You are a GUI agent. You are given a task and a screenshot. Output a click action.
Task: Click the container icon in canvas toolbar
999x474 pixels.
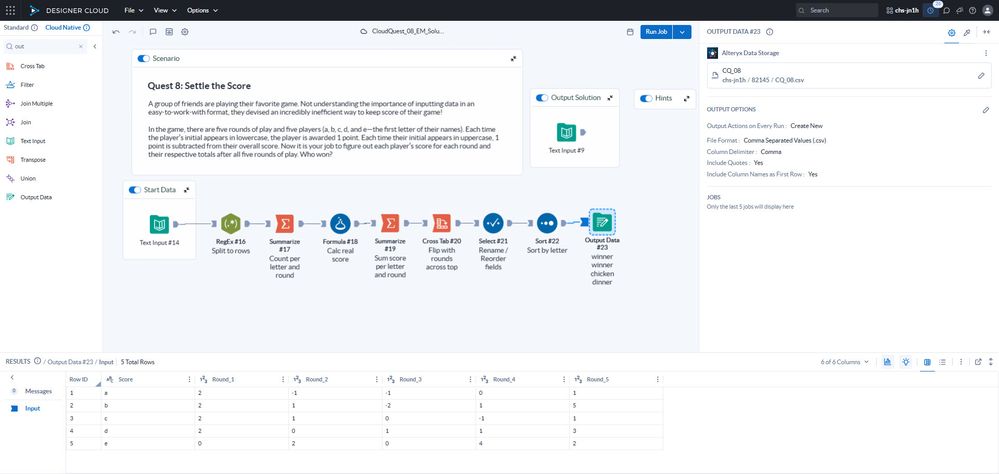pos(169,31)
